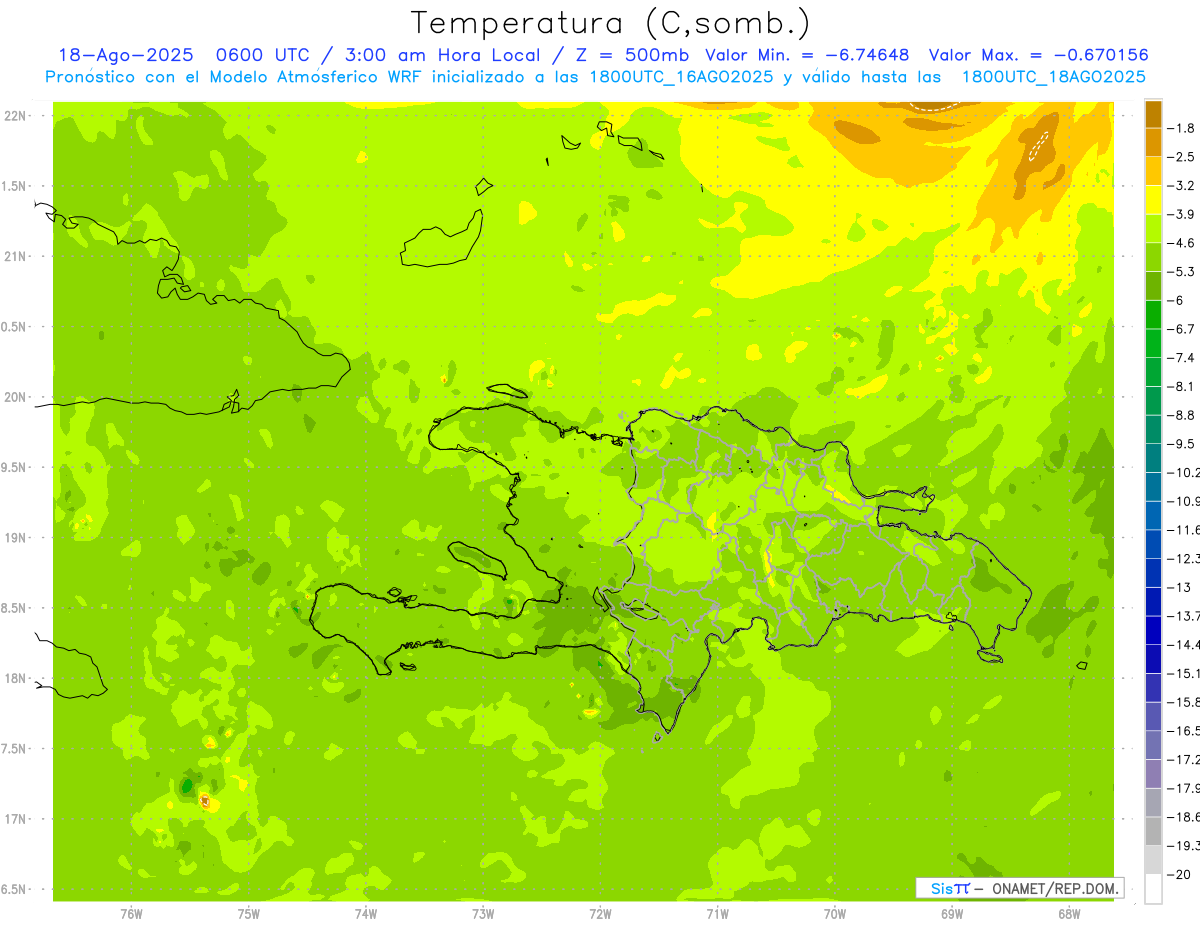Click the '-6.7' colorbar value

(1181, 329)
